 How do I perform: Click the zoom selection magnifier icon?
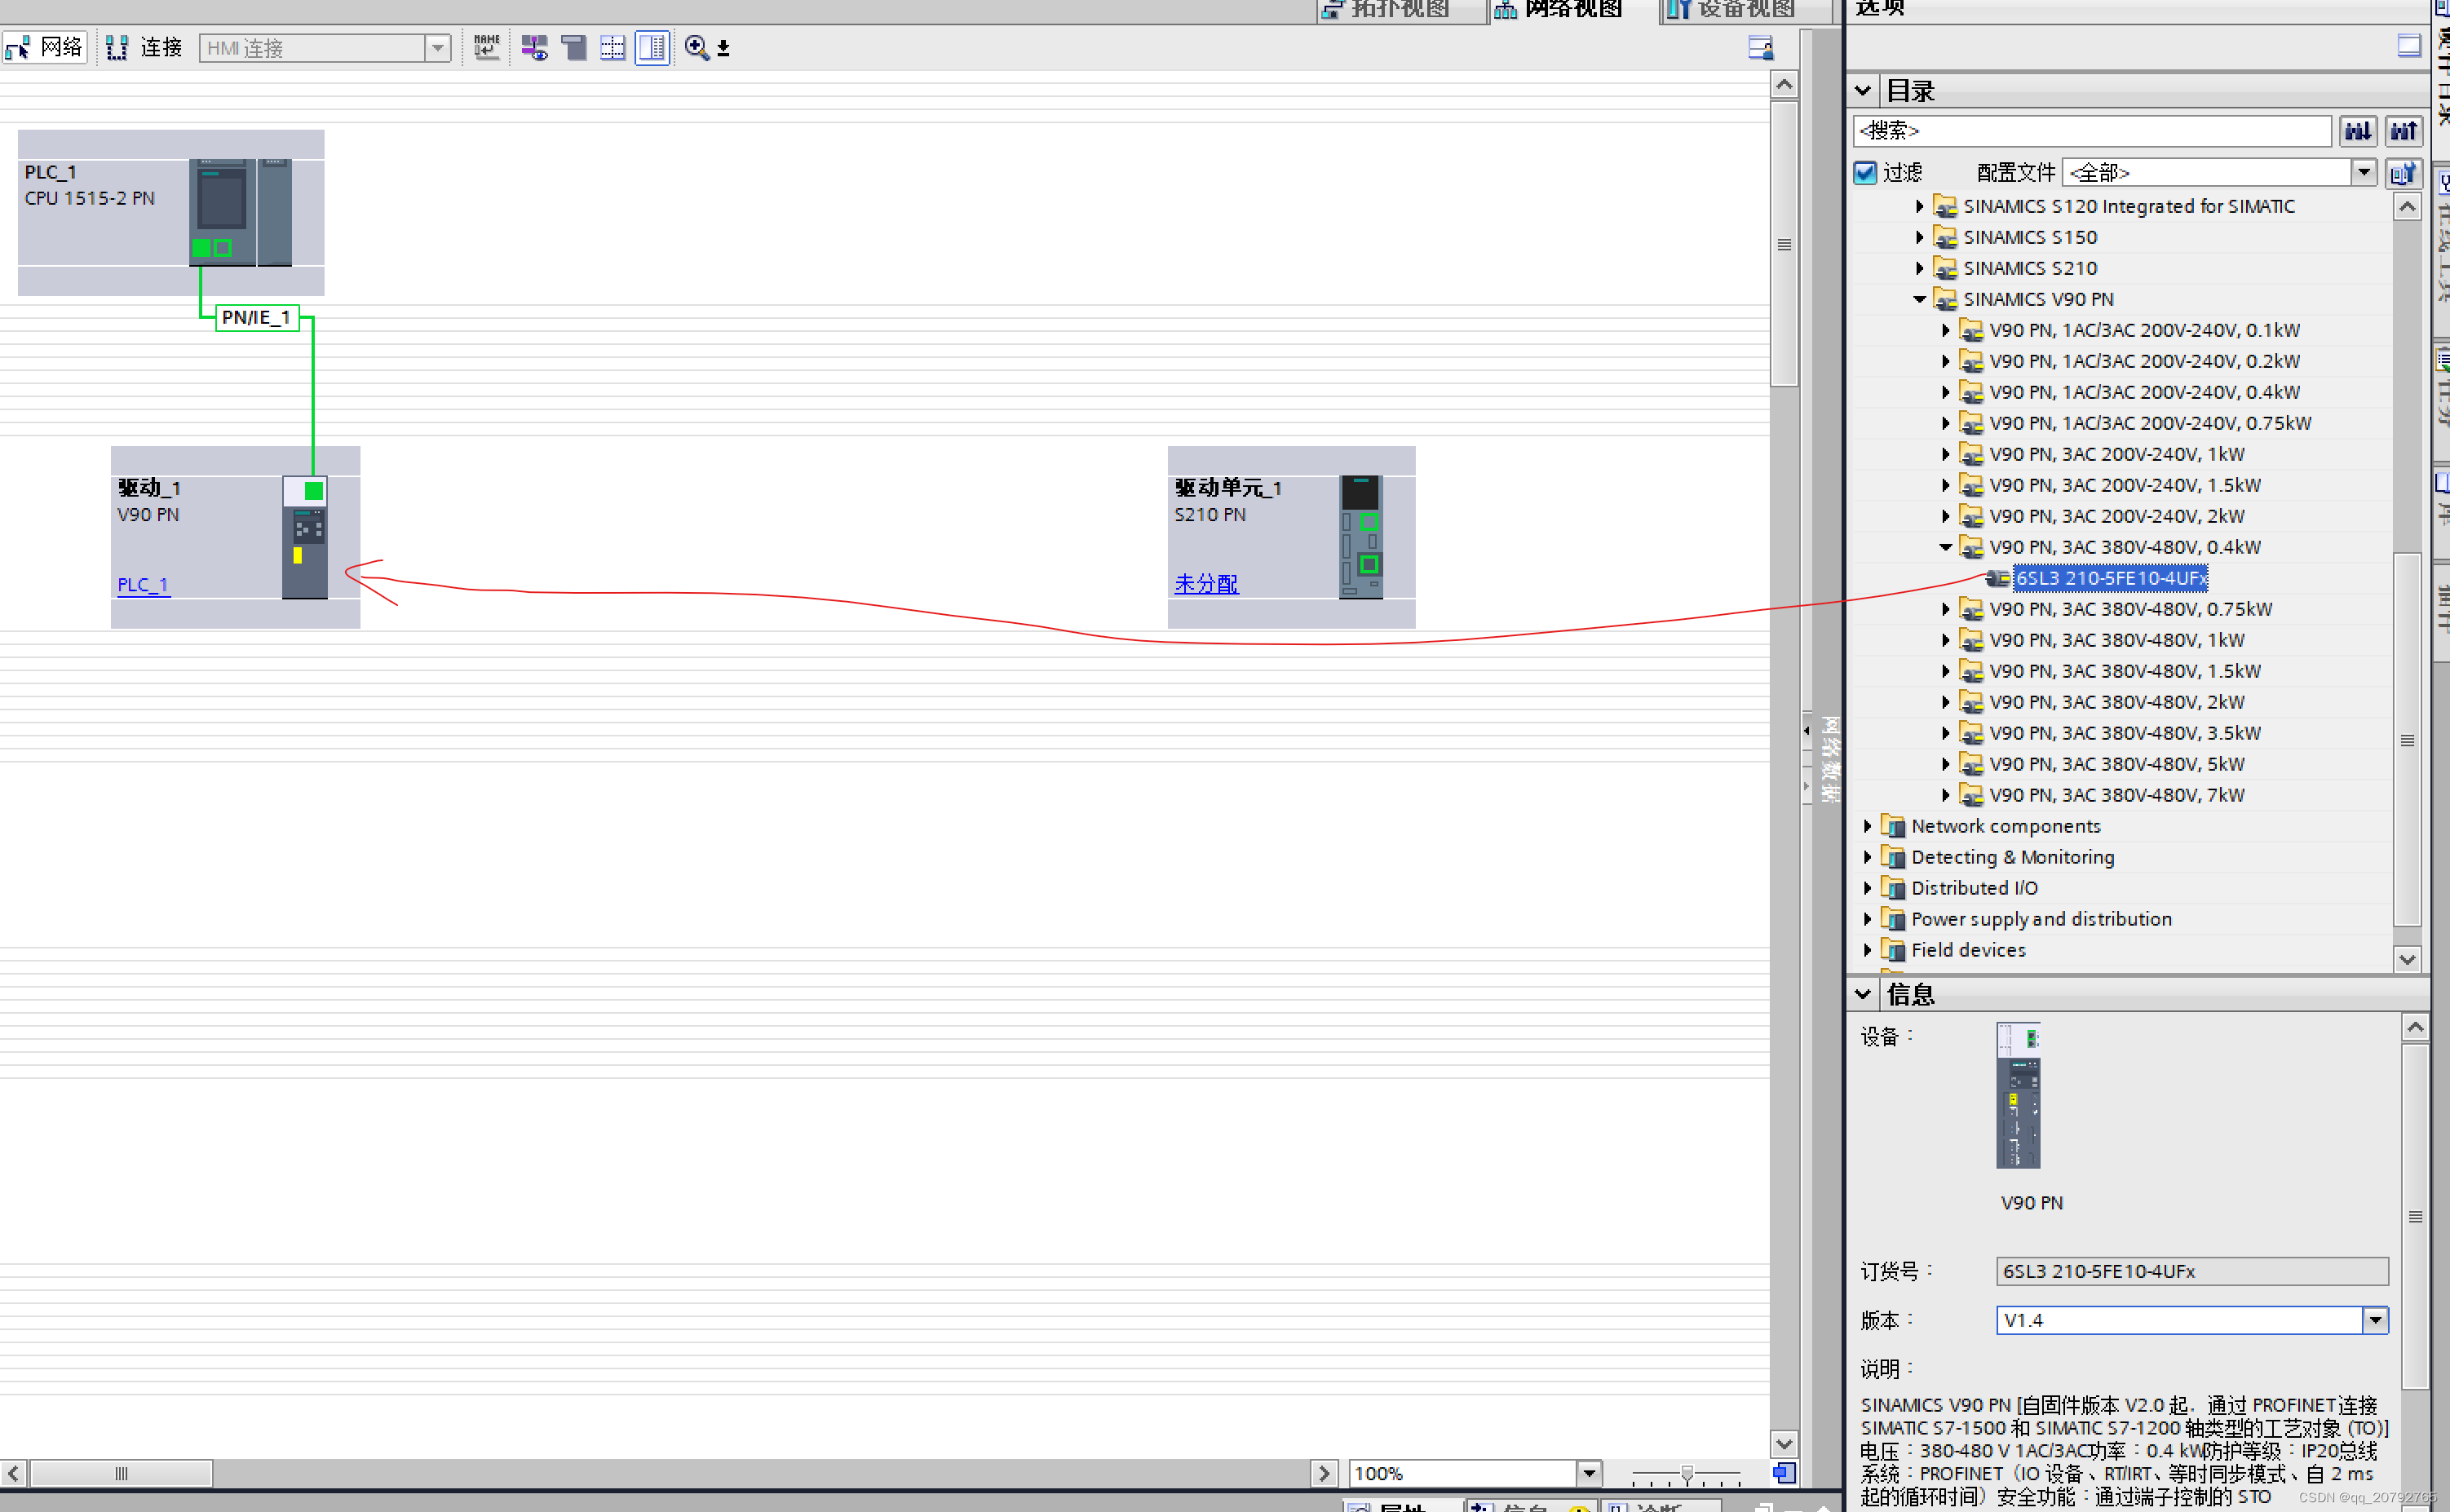(x=697, y=47)
